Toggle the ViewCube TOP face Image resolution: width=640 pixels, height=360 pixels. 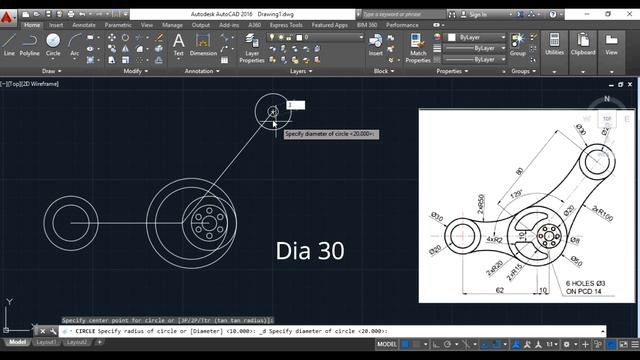[607, 119]
